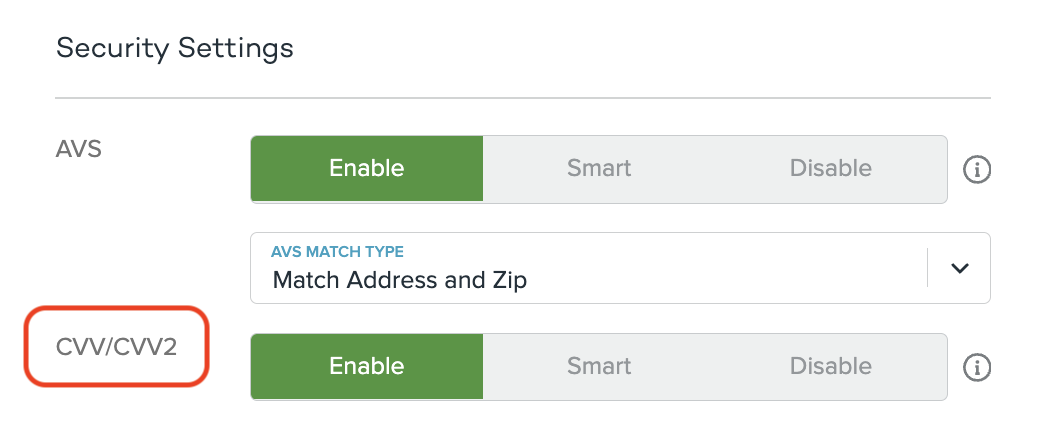Viewport: 1040px width, 440px height.
Task: Disable CVV/CVV2 verification
Action: coord(830,367)
